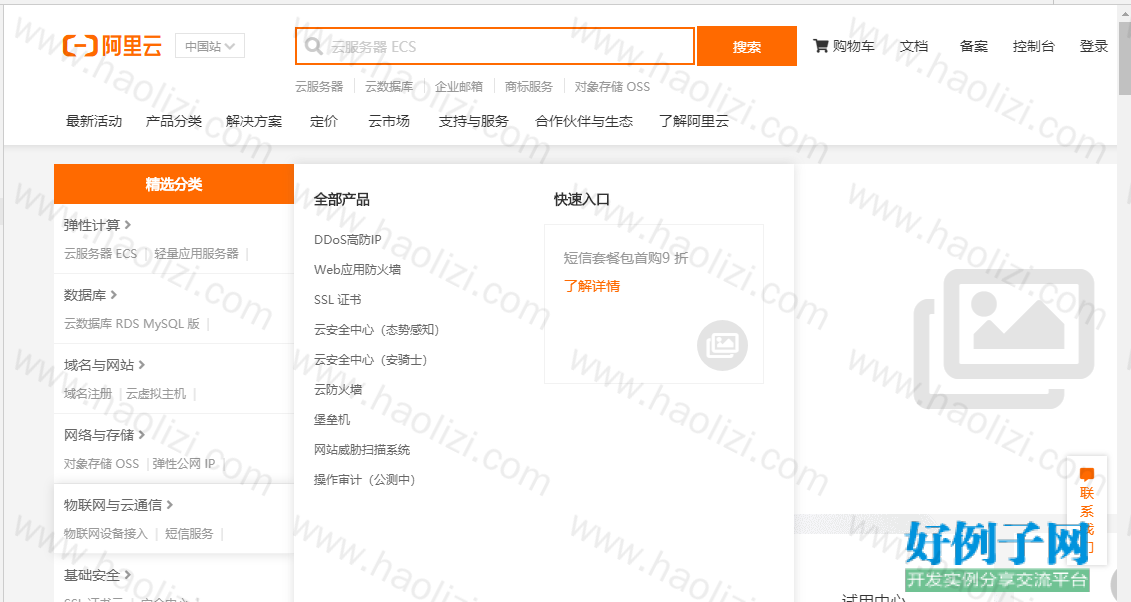Click the image placeholder icon in quick entry card

coord(722,345)
